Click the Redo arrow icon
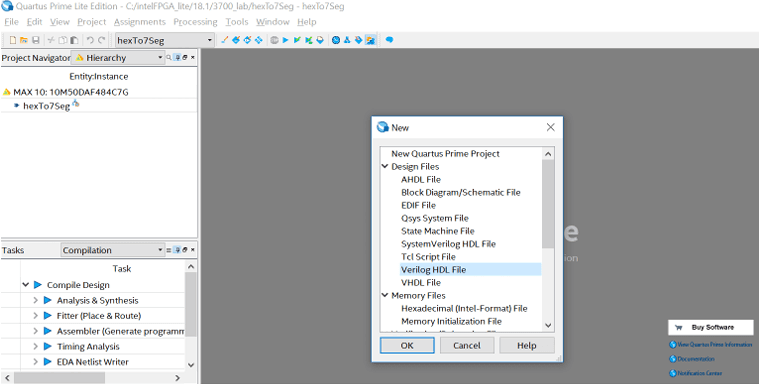This screenshot has width=759, height=384. point(102,40)
